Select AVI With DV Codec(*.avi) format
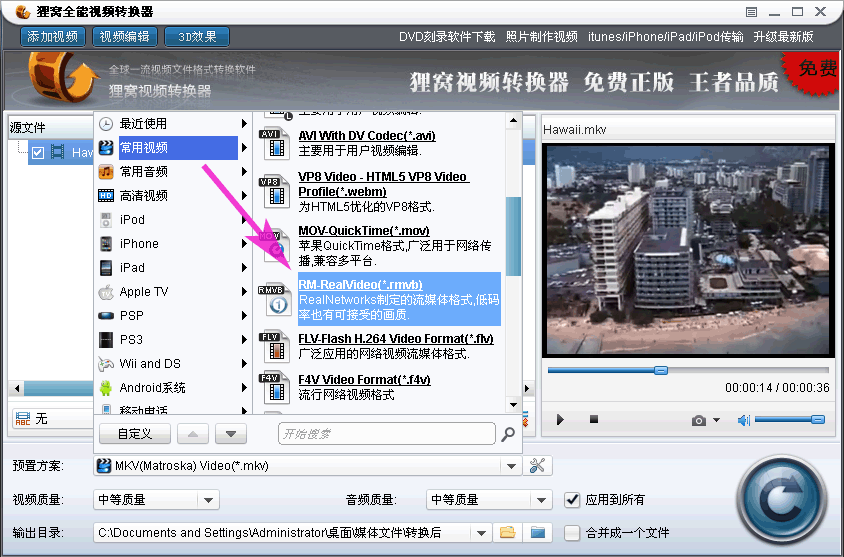 tap(367, 136)
